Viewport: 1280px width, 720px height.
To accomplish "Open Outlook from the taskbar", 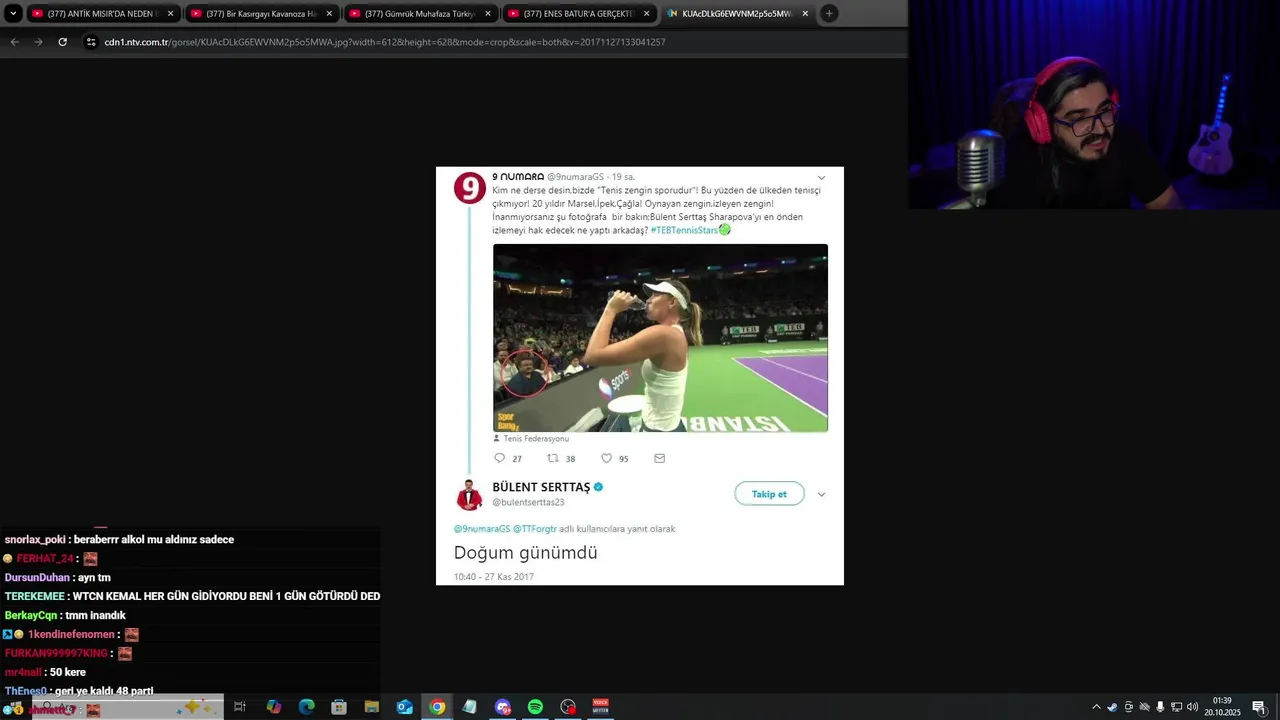I will (405, 707).
